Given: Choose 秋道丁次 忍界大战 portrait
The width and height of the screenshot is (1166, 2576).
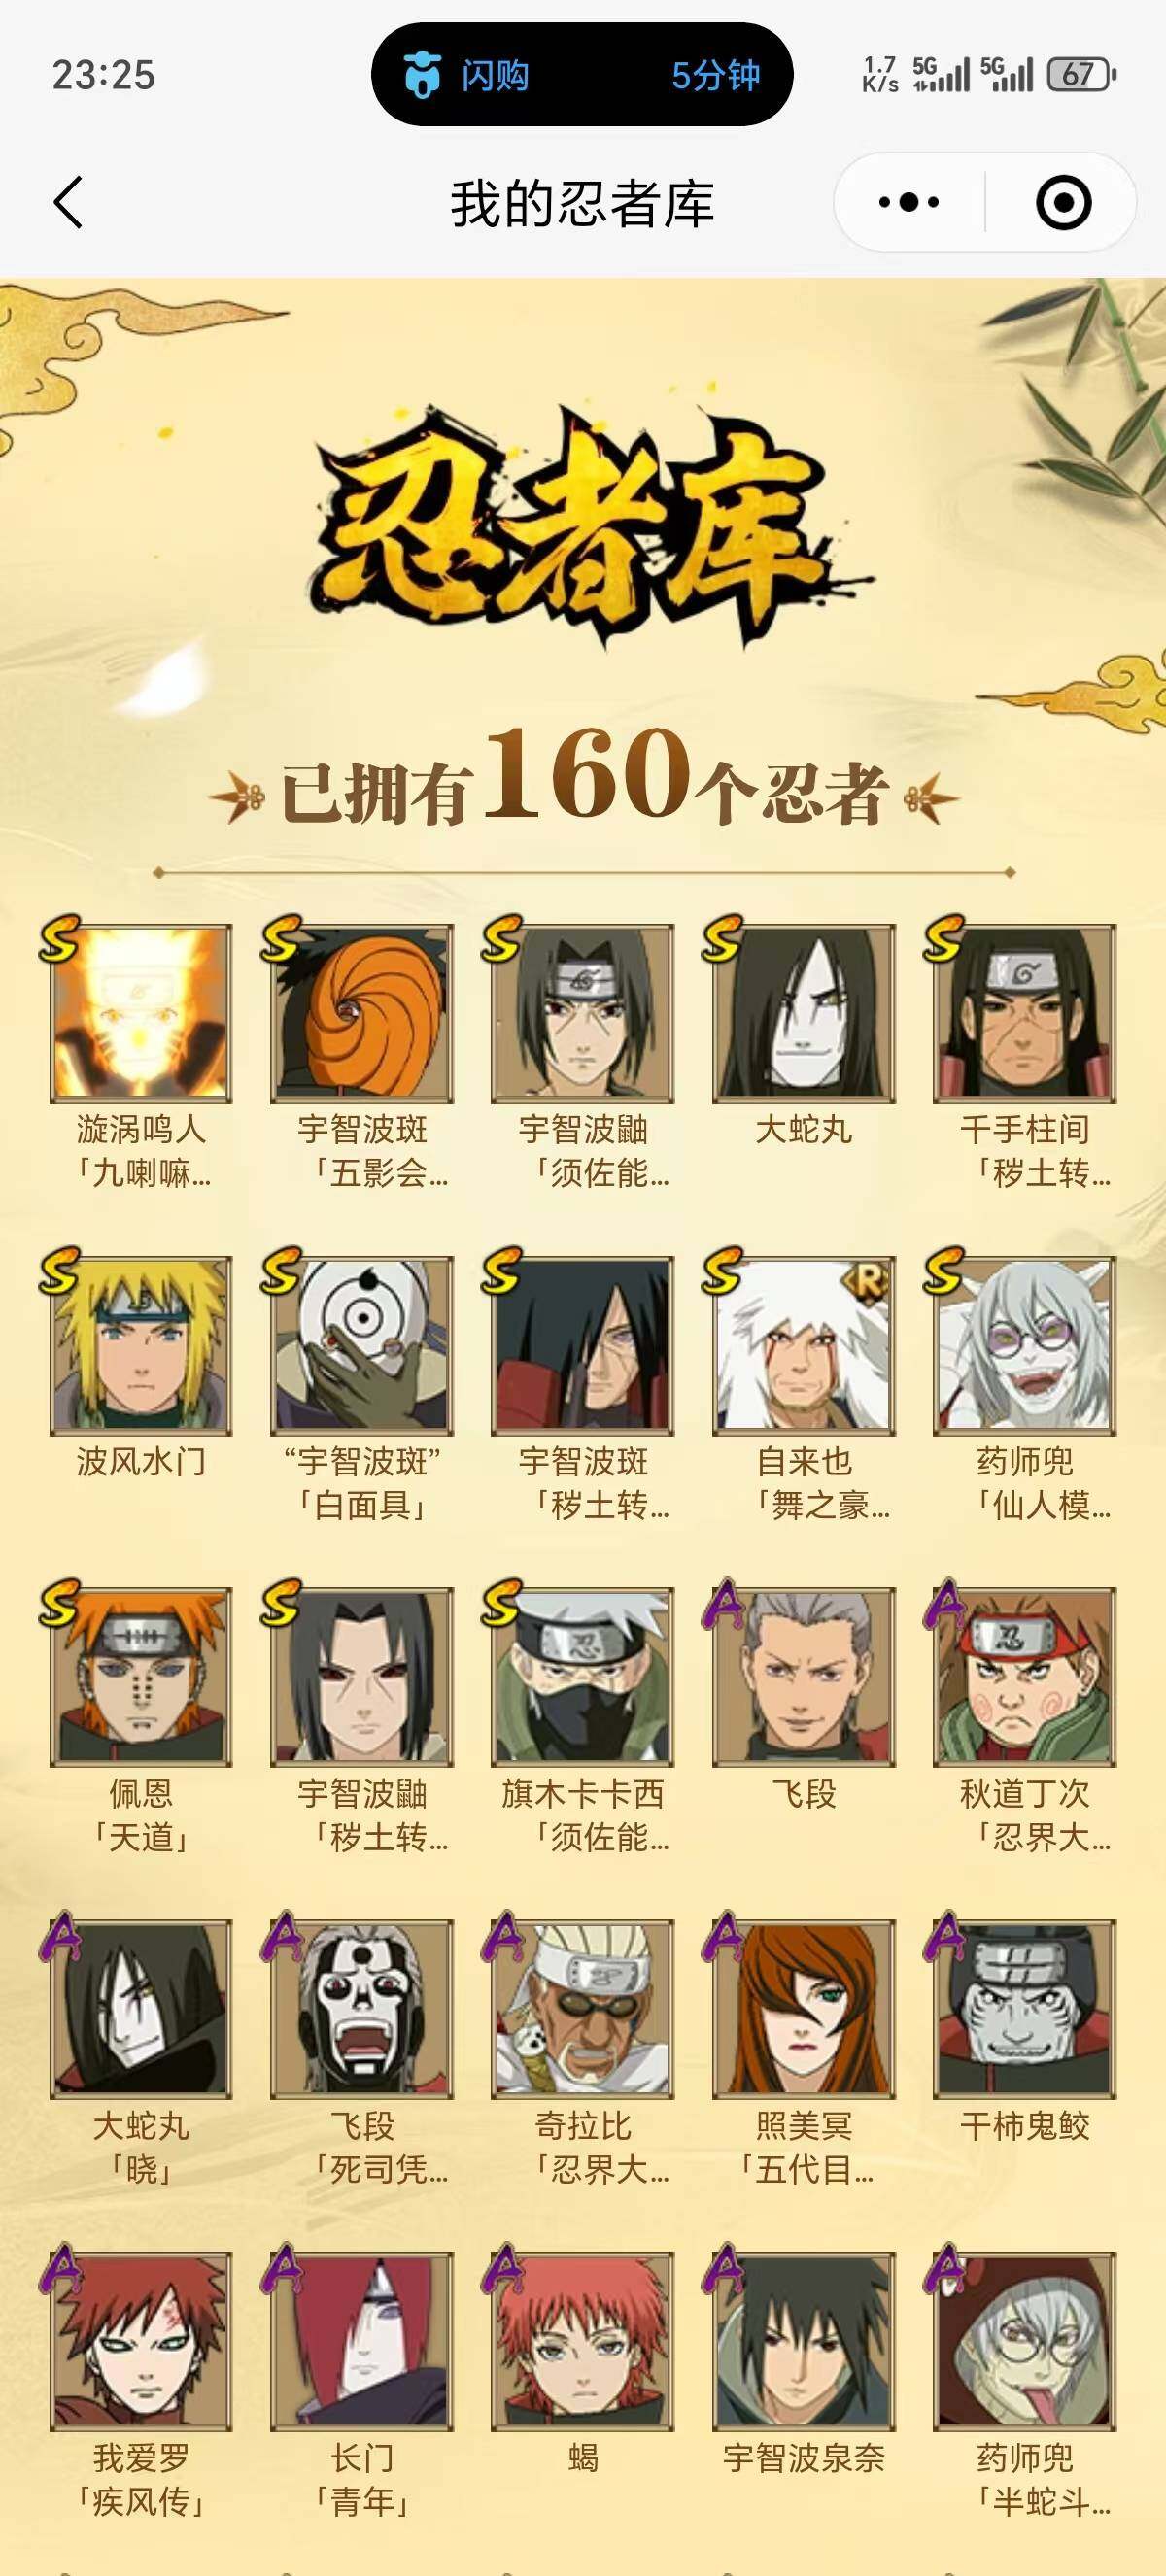Looking at the screenshot, I should (x=1025, y=1676).
